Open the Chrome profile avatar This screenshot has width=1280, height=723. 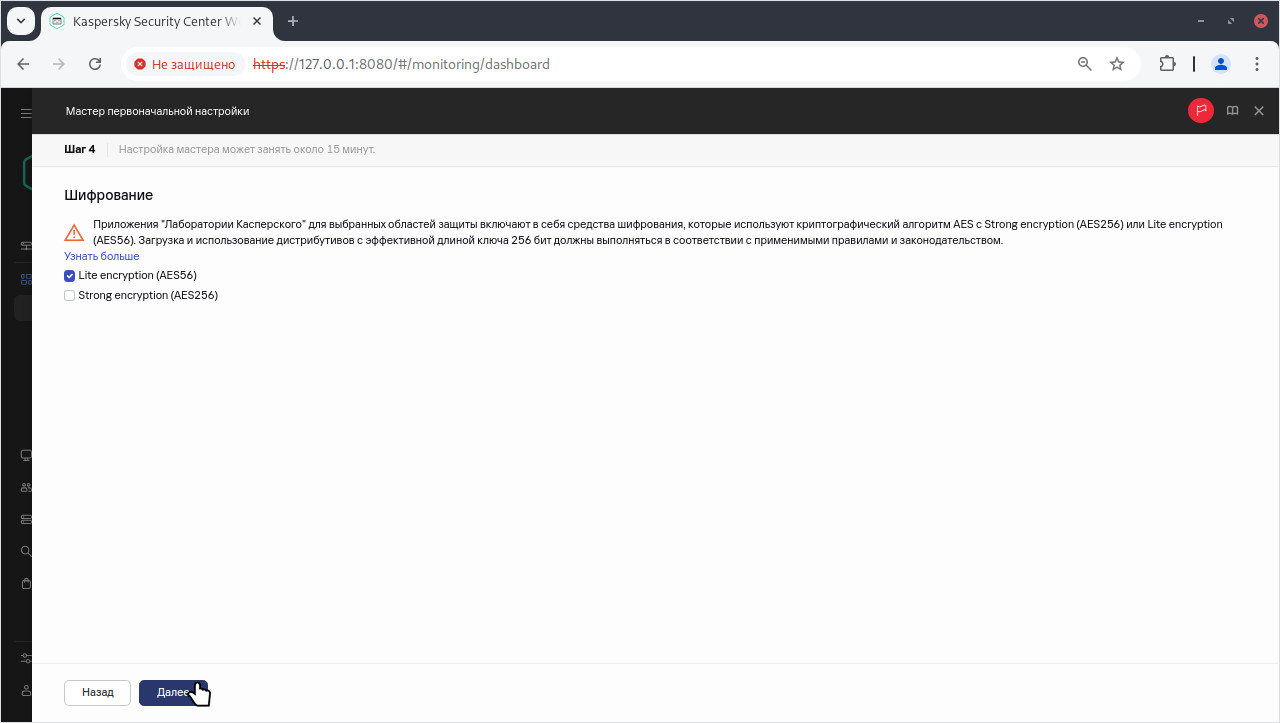(x=1221, y=64)
